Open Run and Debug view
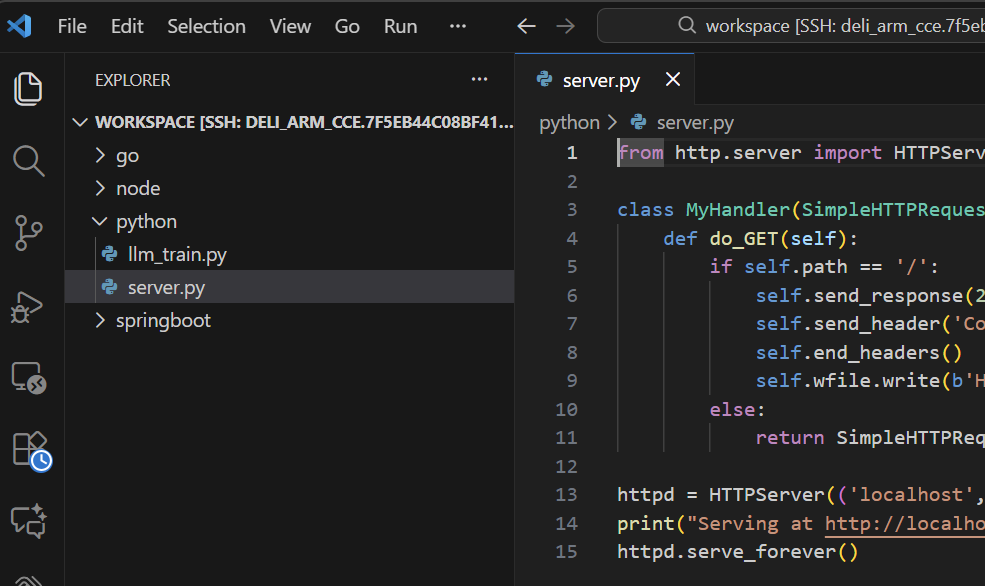Viewport: 985px width, 586px height. click(29, 305)
